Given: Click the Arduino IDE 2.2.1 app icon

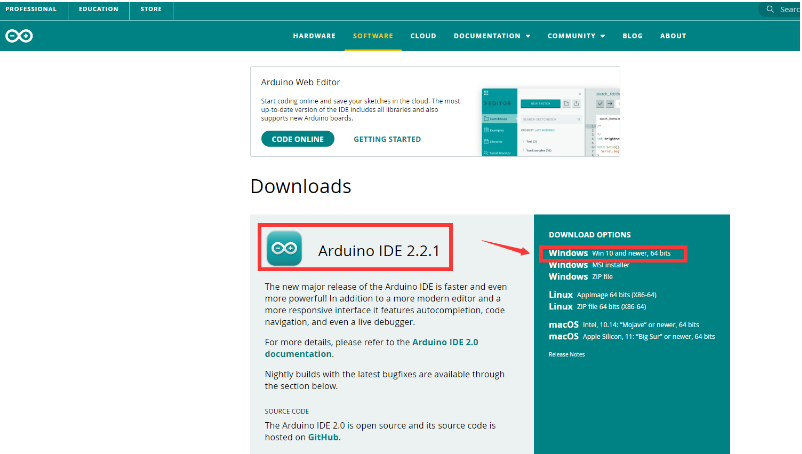Looking at the screenshot, I should pos(285,247).
